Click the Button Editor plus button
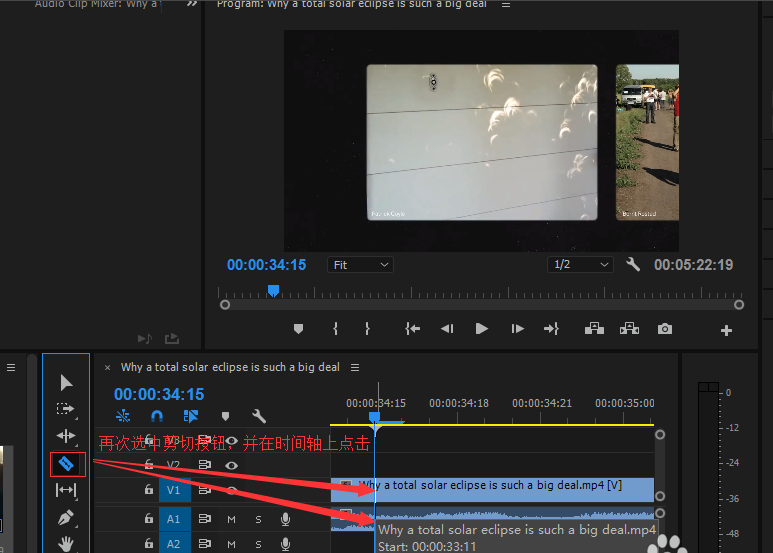 (727, 330)
